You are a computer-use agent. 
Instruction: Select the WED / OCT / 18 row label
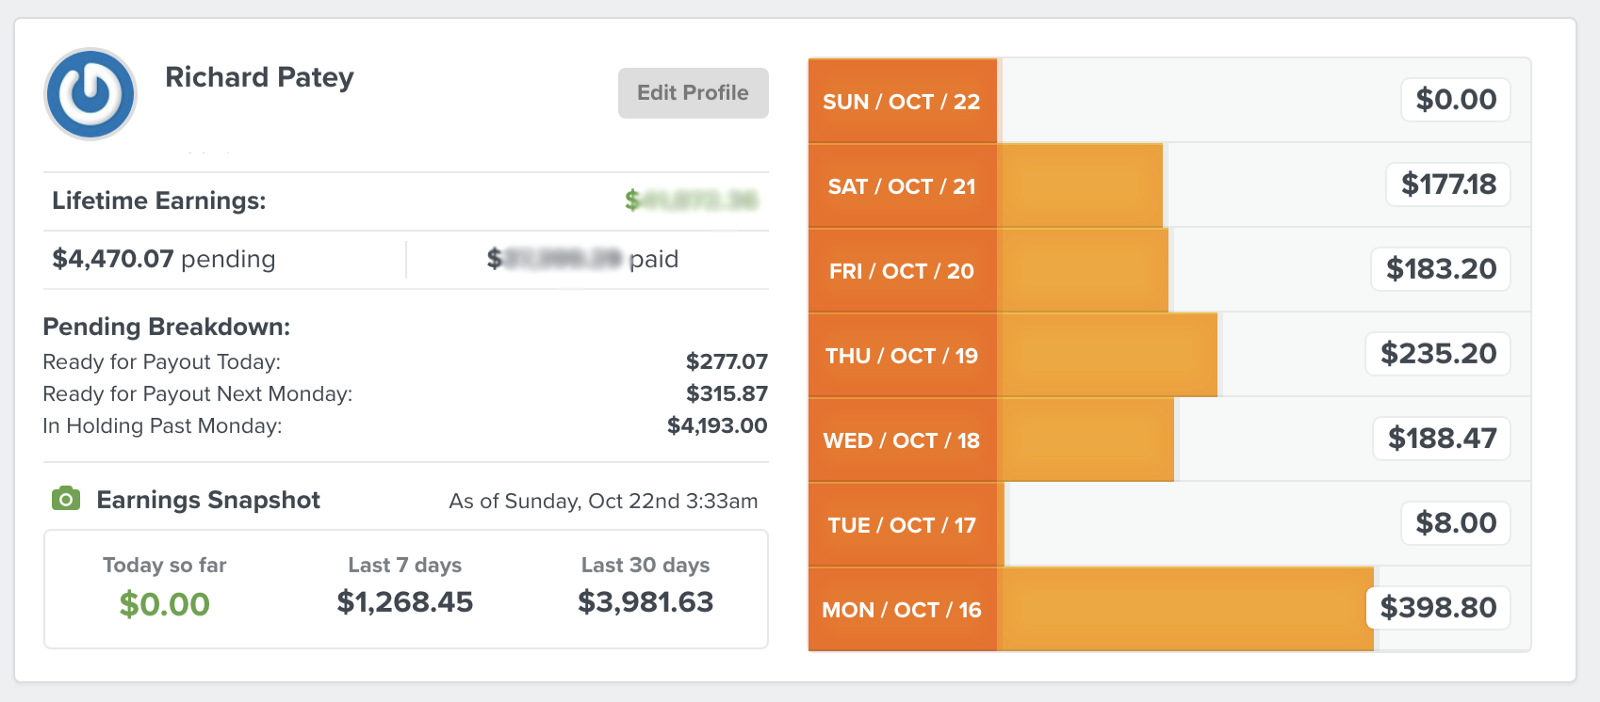click(x=901, y=441)
